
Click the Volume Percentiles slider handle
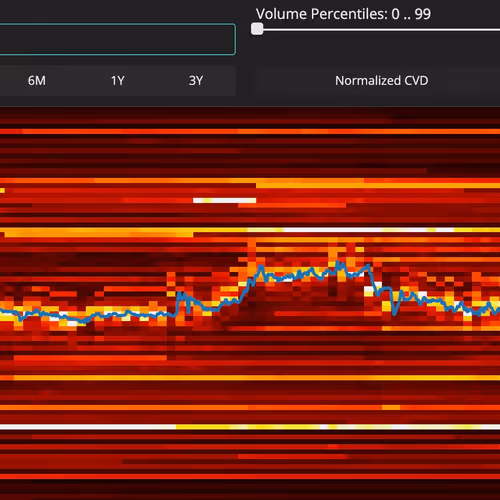pyautogui.click(x=257, y=29)
